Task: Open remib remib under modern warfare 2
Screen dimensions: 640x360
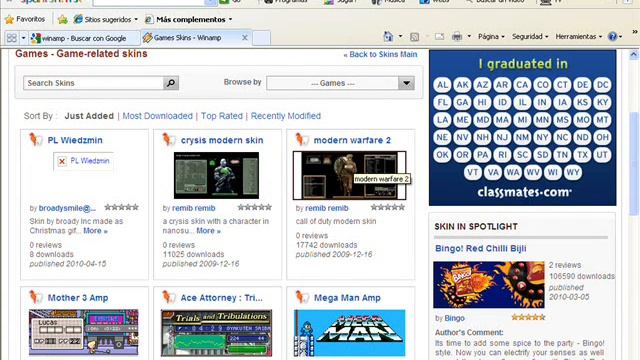Action: coord(327,208)
